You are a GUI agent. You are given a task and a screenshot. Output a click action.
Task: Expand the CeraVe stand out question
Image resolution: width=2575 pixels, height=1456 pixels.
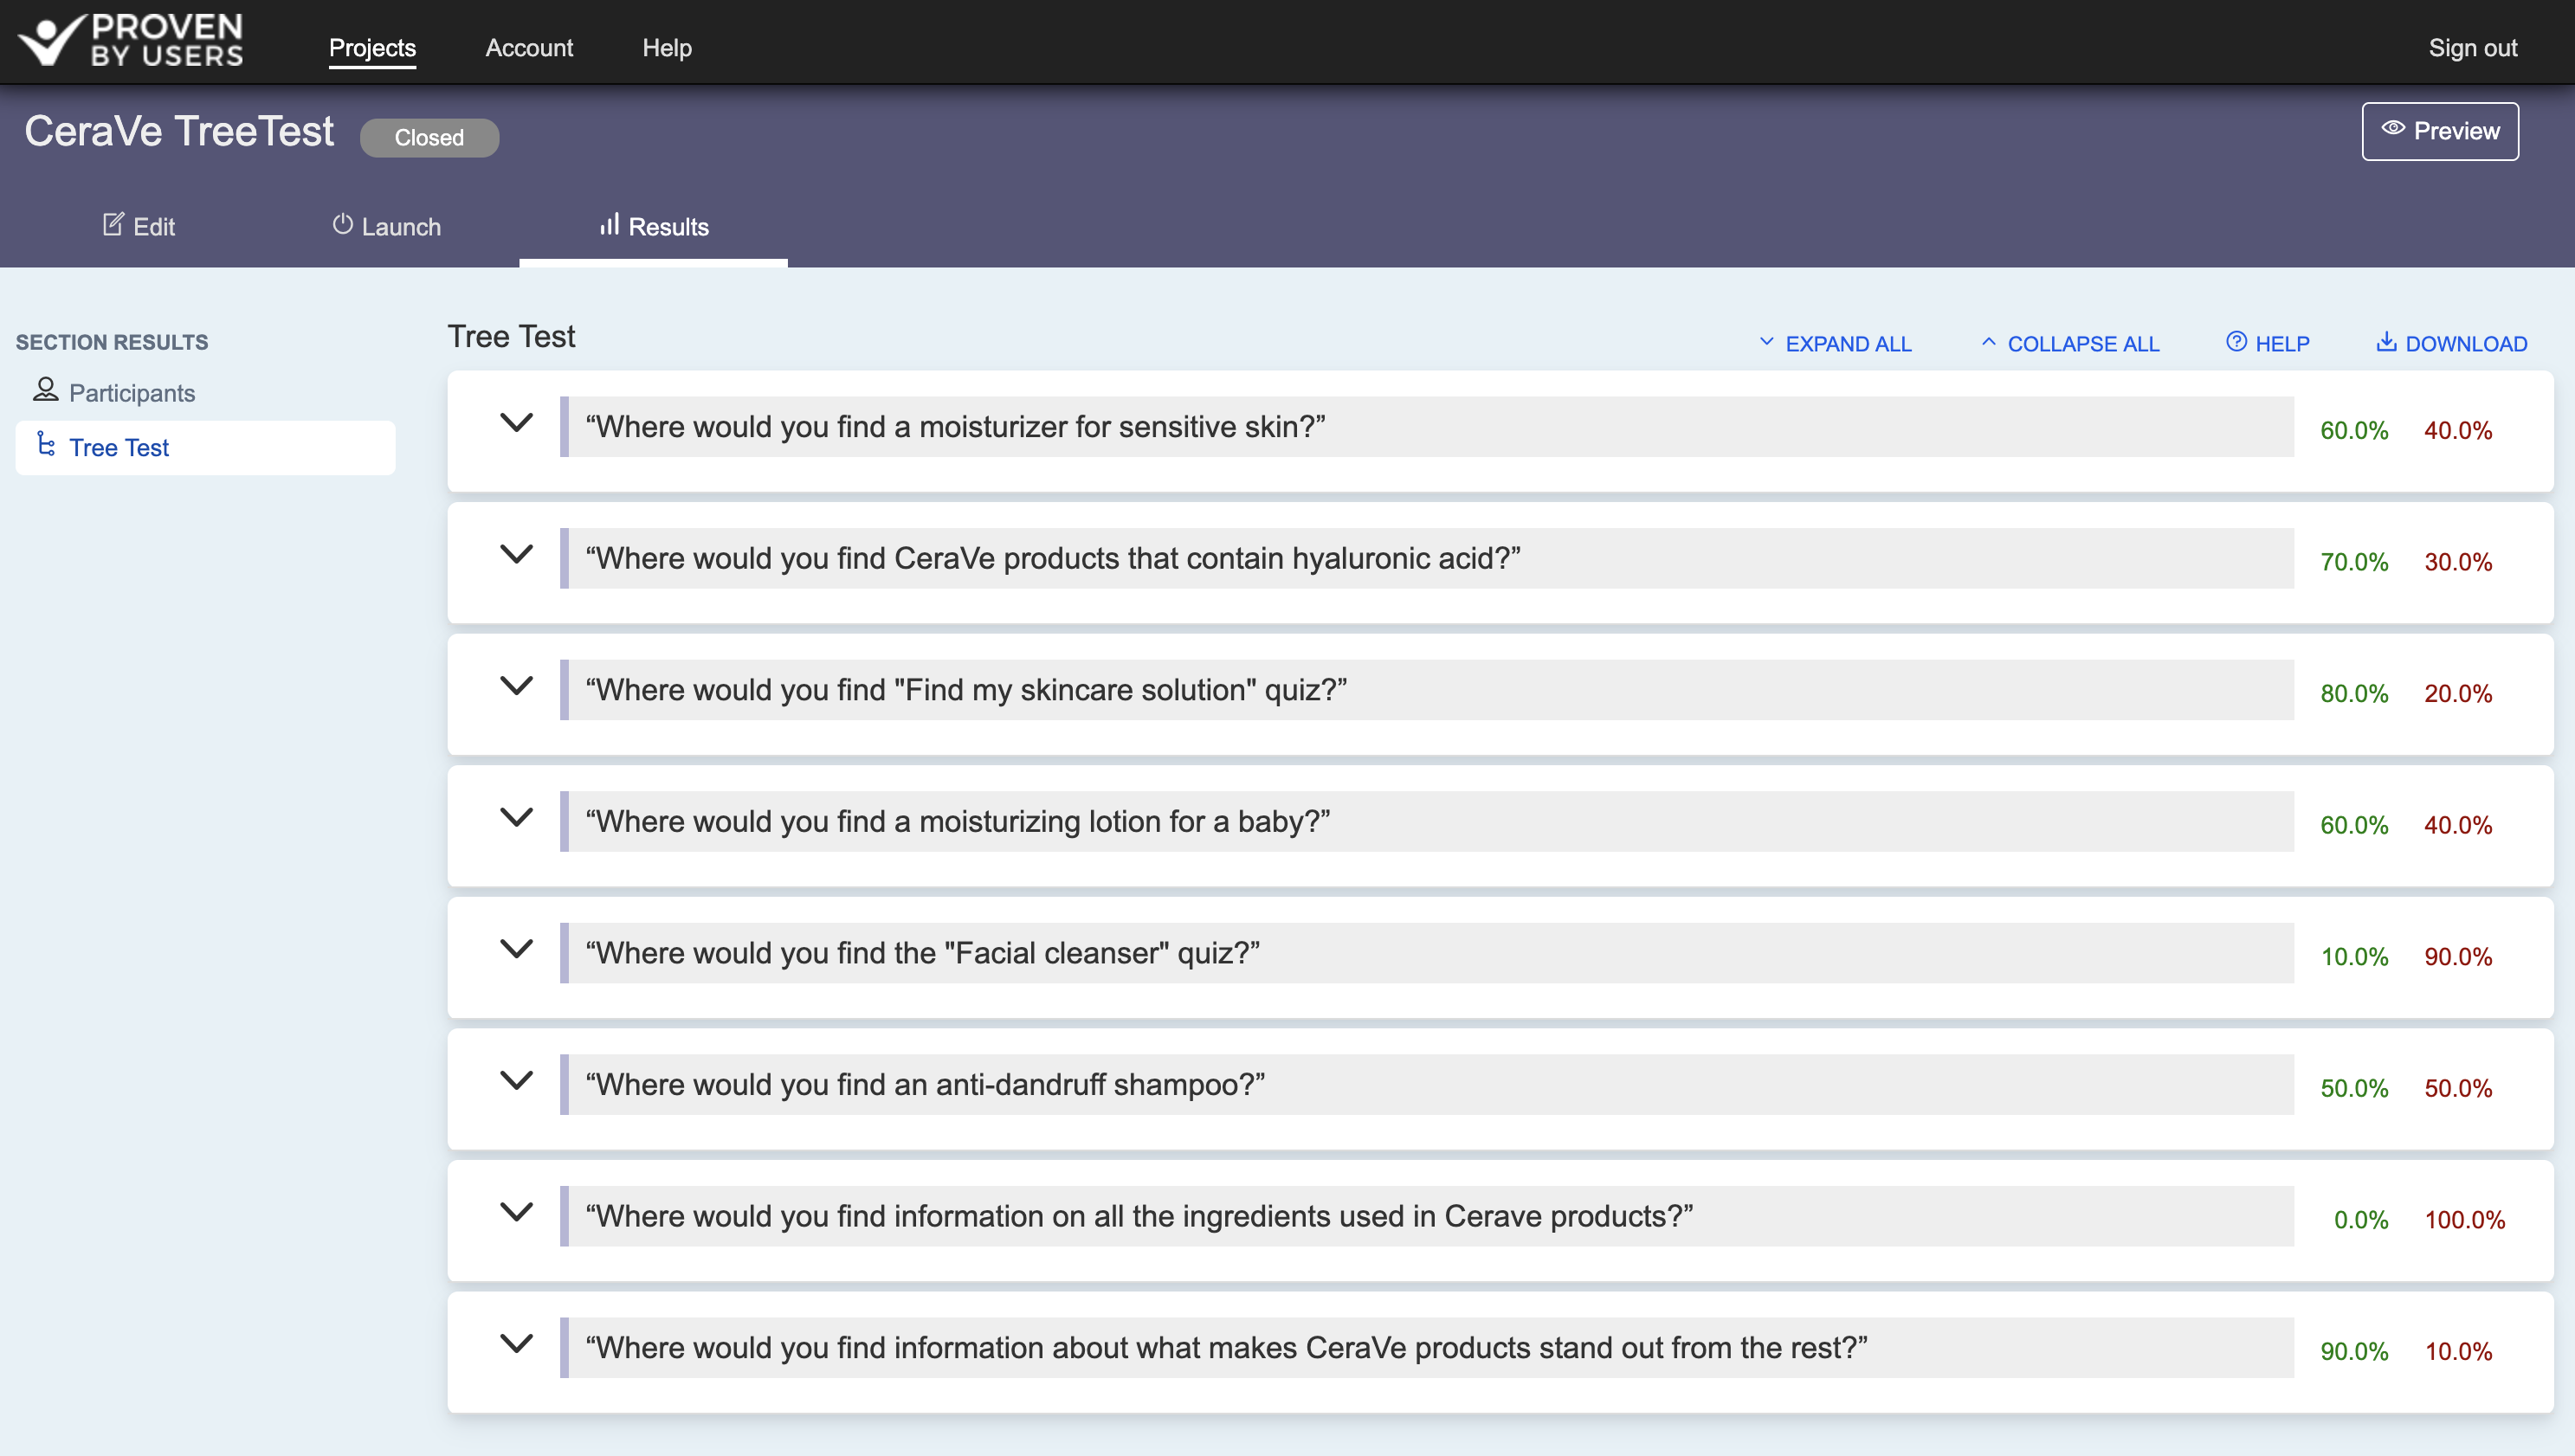pos(516,1345)
